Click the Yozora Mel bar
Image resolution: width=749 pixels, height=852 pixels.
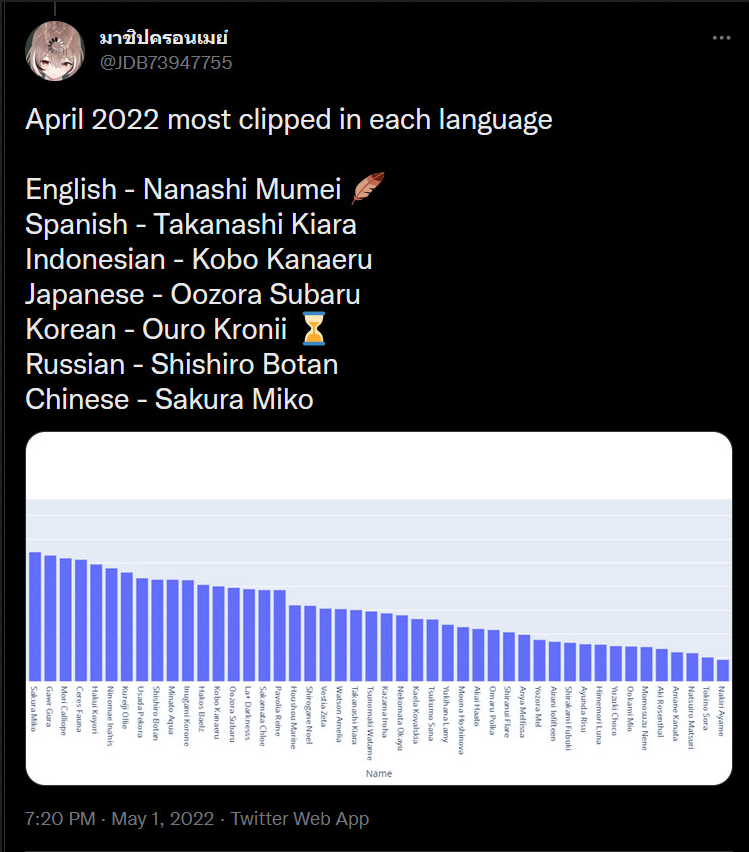click(x=539, y=660)
